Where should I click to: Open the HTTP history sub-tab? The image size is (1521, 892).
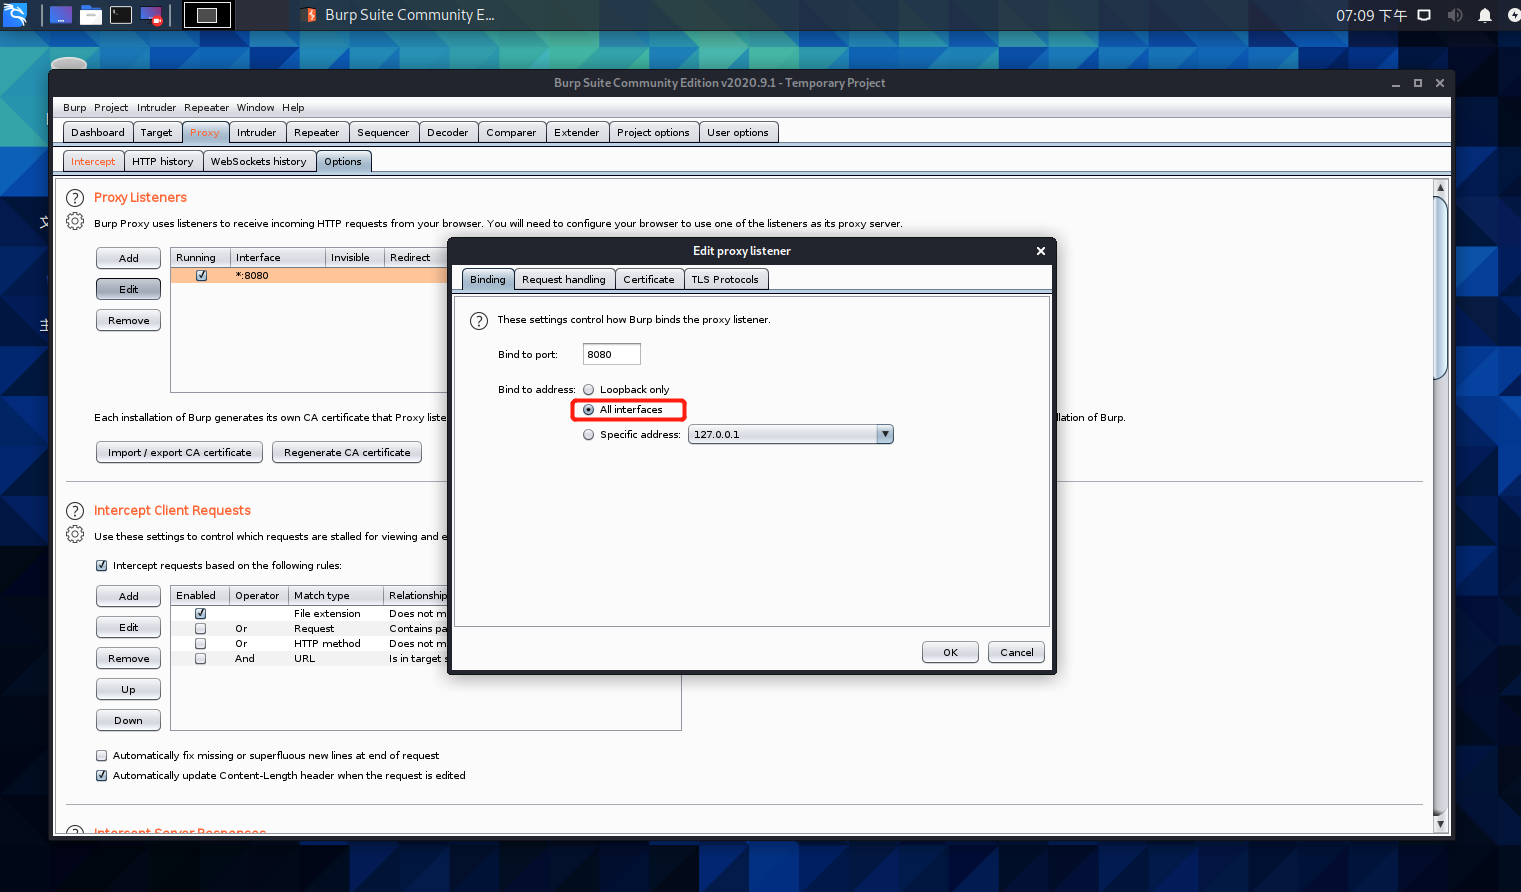pyautogui.click(x=163, y=161)
